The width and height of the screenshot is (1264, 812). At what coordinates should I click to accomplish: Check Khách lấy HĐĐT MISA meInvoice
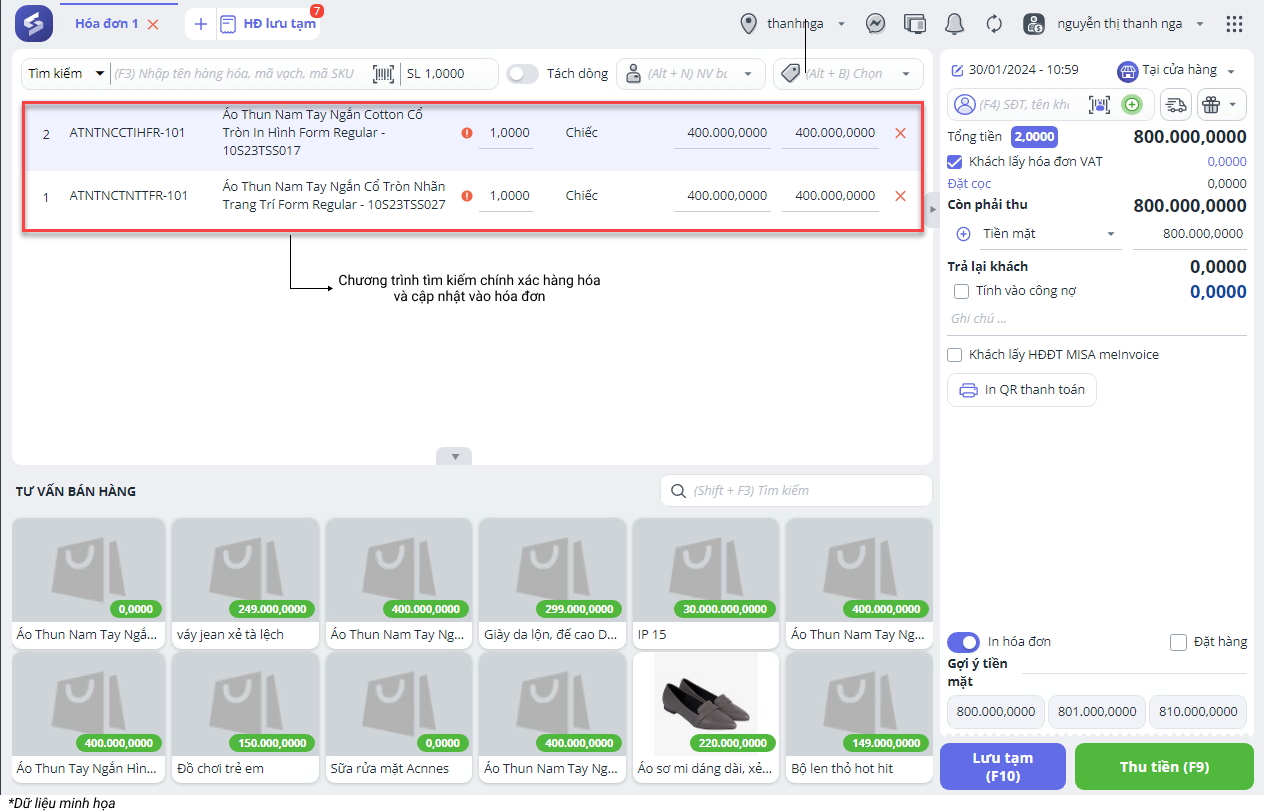tap(955, 355)
